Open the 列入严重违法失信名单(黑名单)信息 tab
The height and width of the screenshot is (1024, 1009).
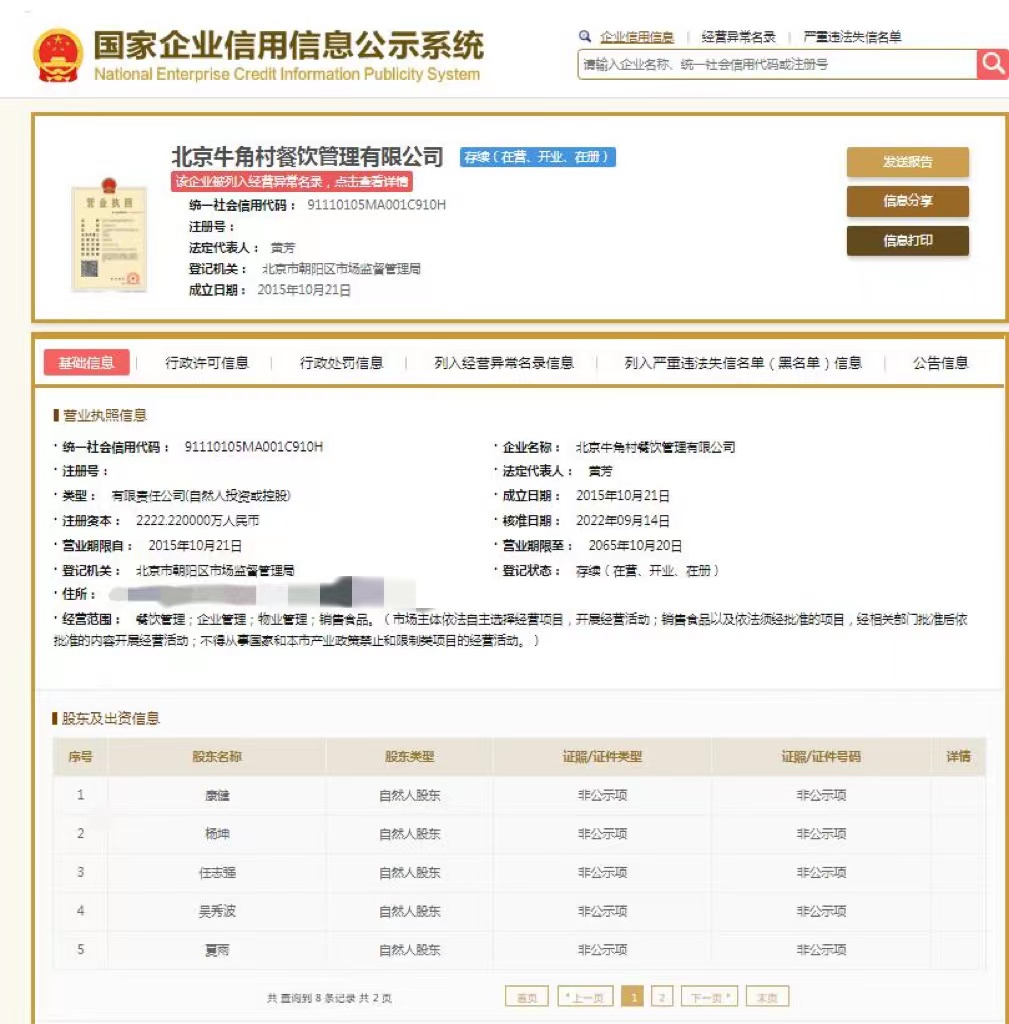[743, 363]
